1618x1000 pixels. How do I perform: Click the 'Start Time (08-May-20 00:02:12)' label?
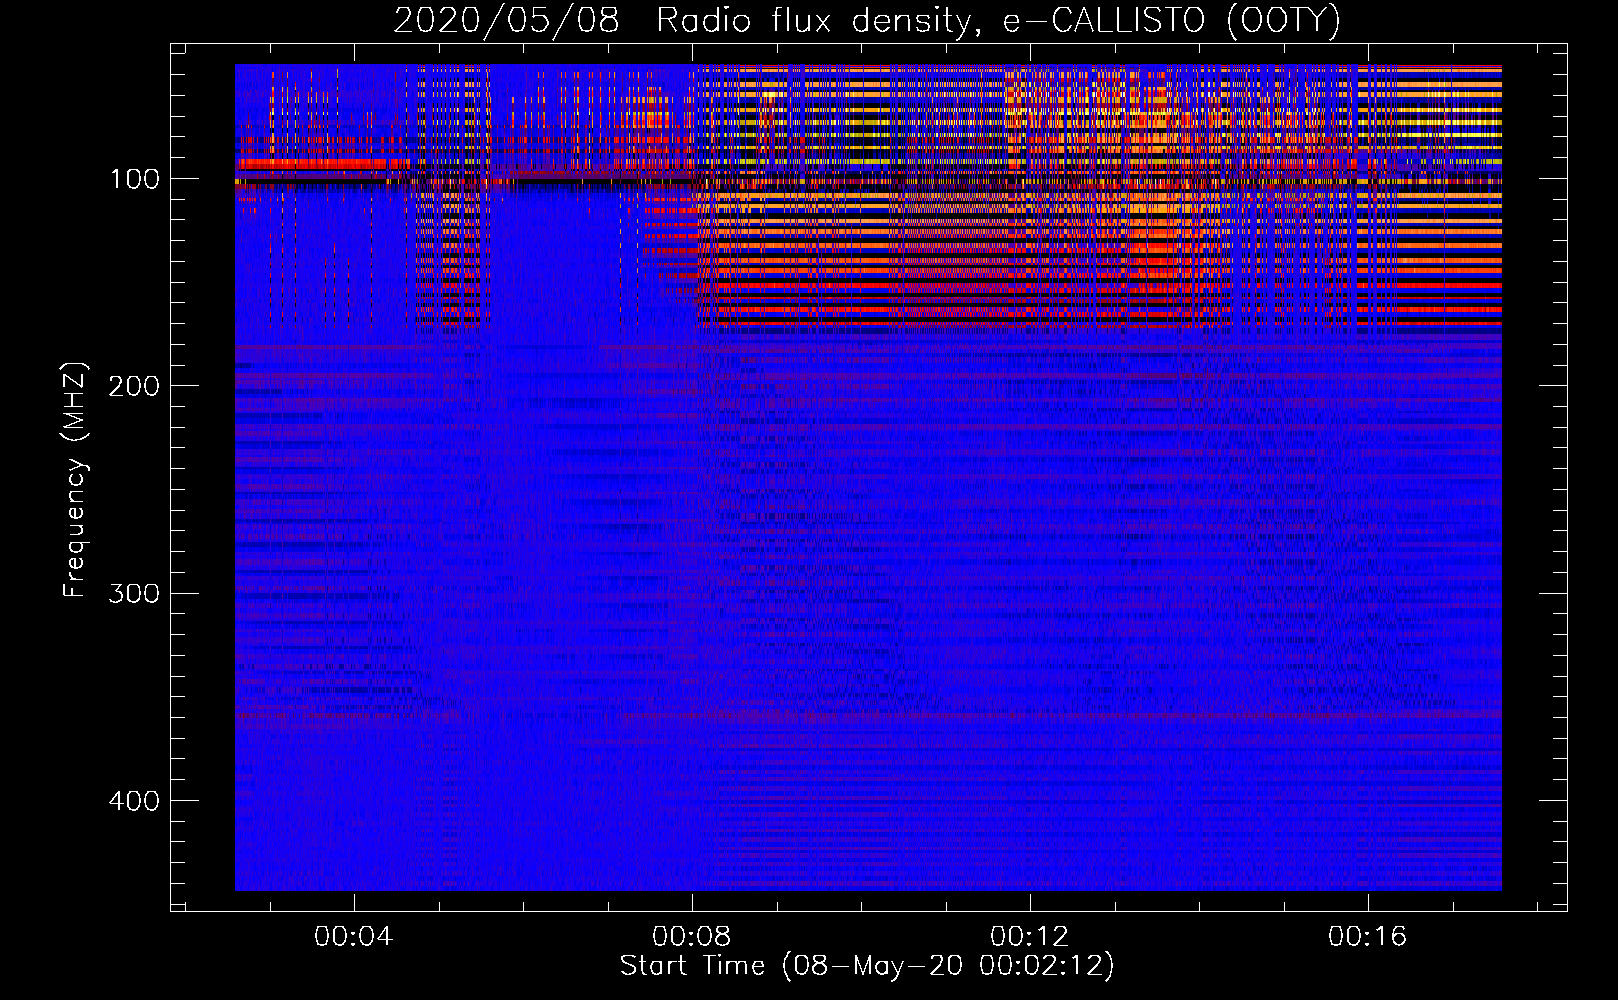[x=867, y=966]
